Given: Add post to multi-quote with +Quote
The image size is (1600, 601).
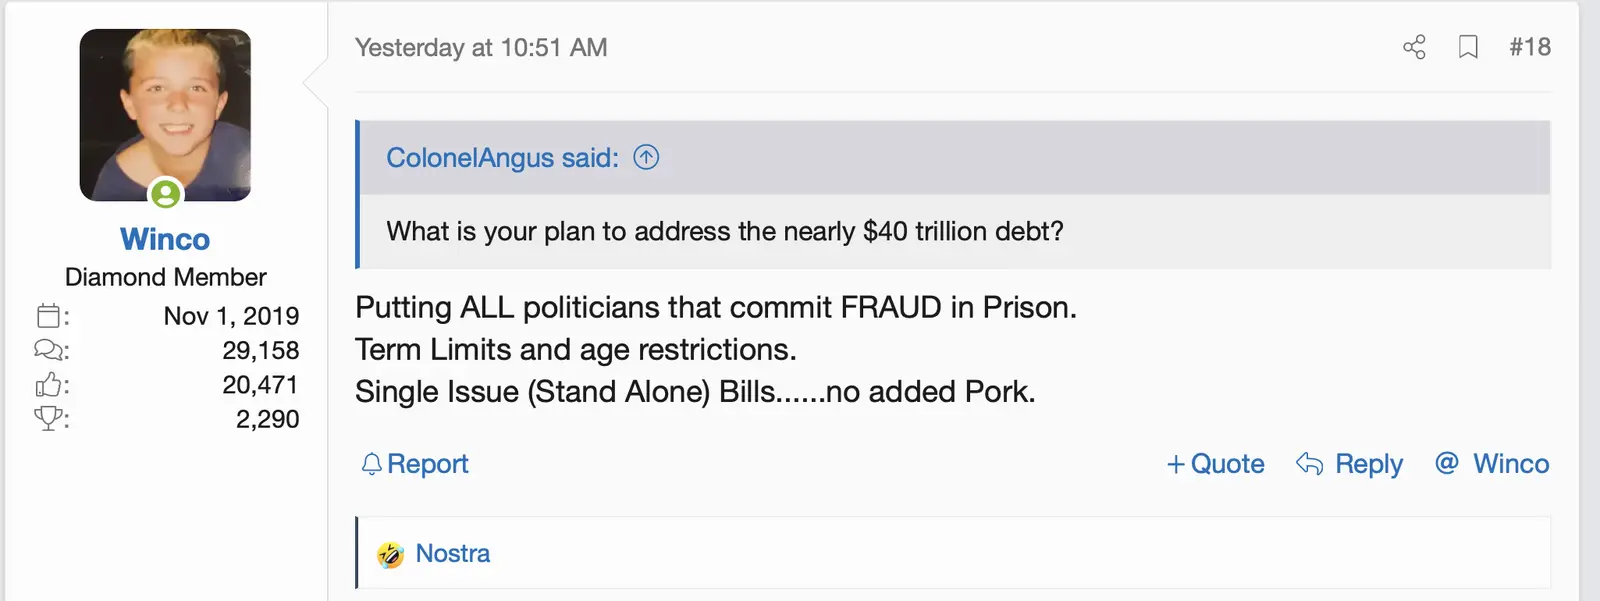Looking at the screenshot, I should (1215, 464).
